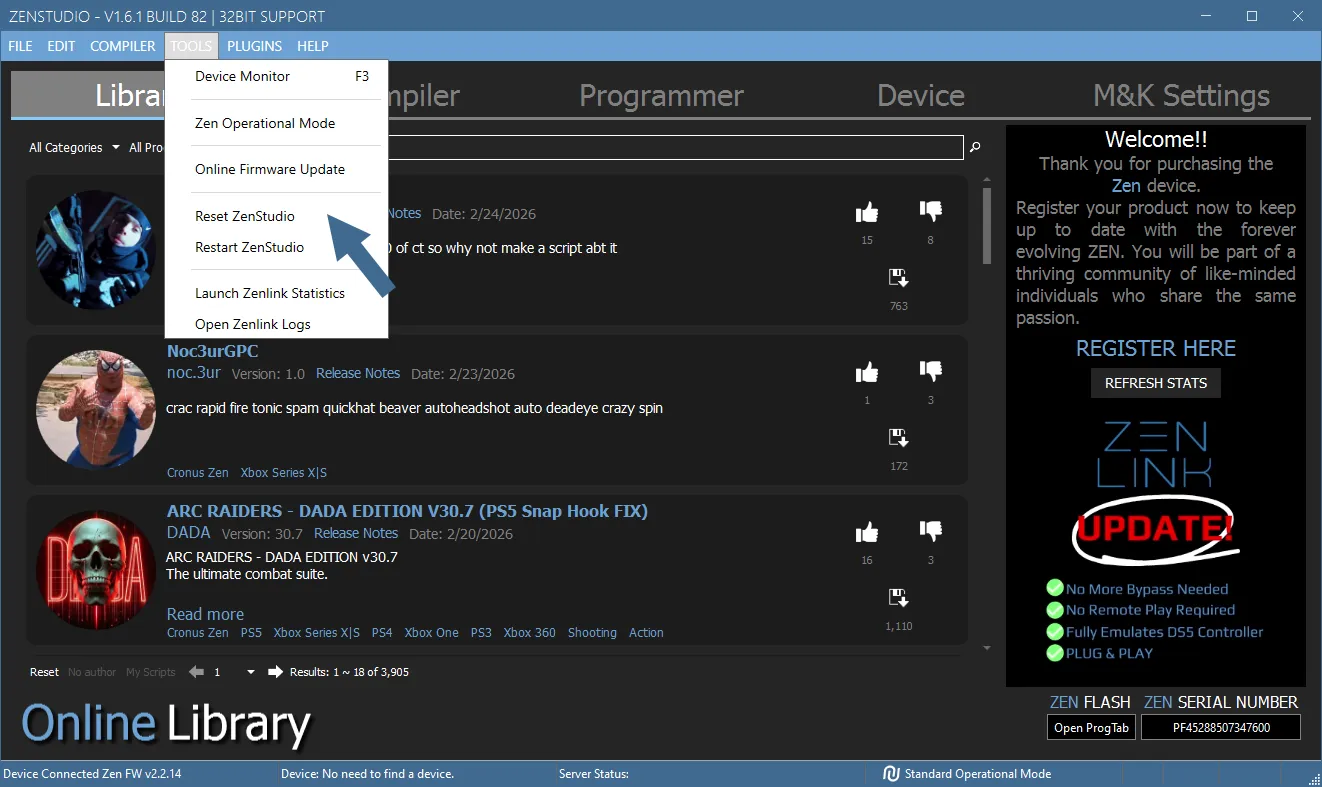Open the PLUGINS menu

pyautogui.click(x=254, y=46)
